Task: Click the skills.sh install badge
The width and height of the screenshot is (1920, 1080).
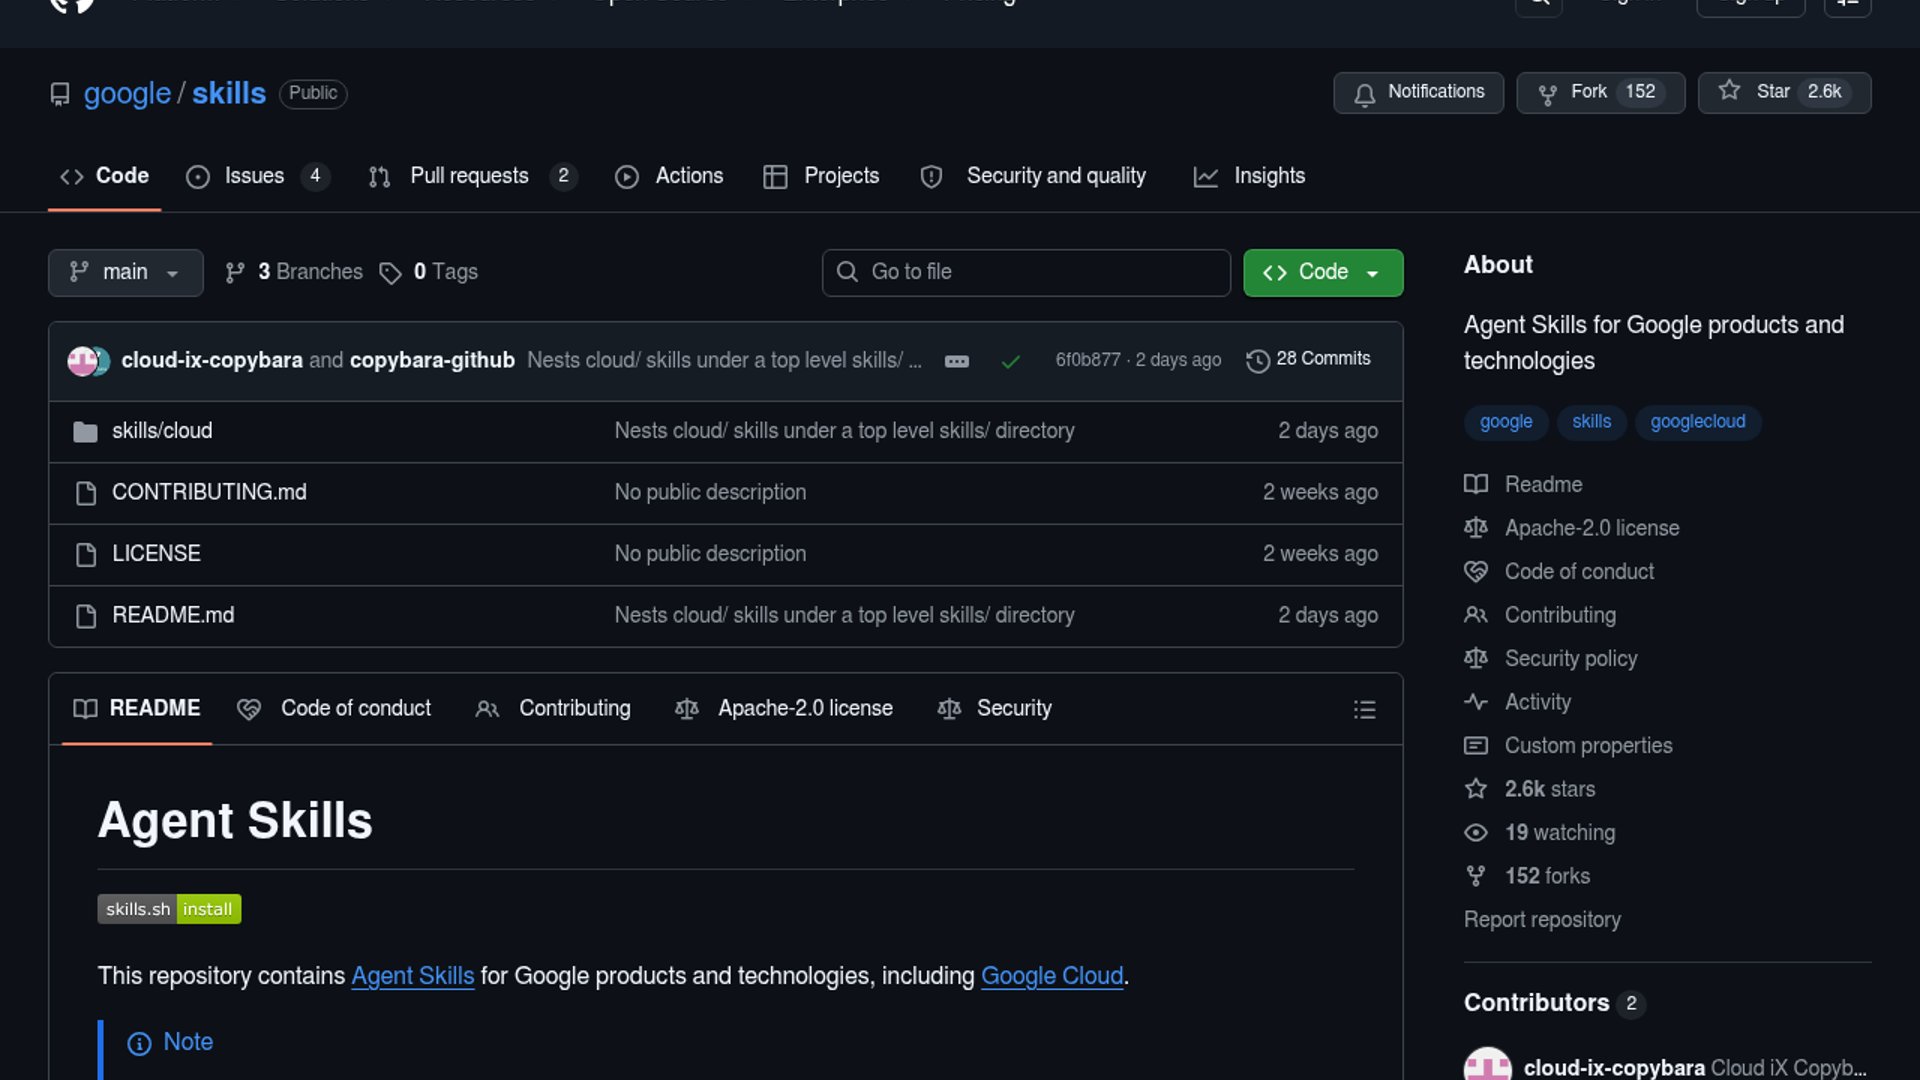Action: (169, 909)
